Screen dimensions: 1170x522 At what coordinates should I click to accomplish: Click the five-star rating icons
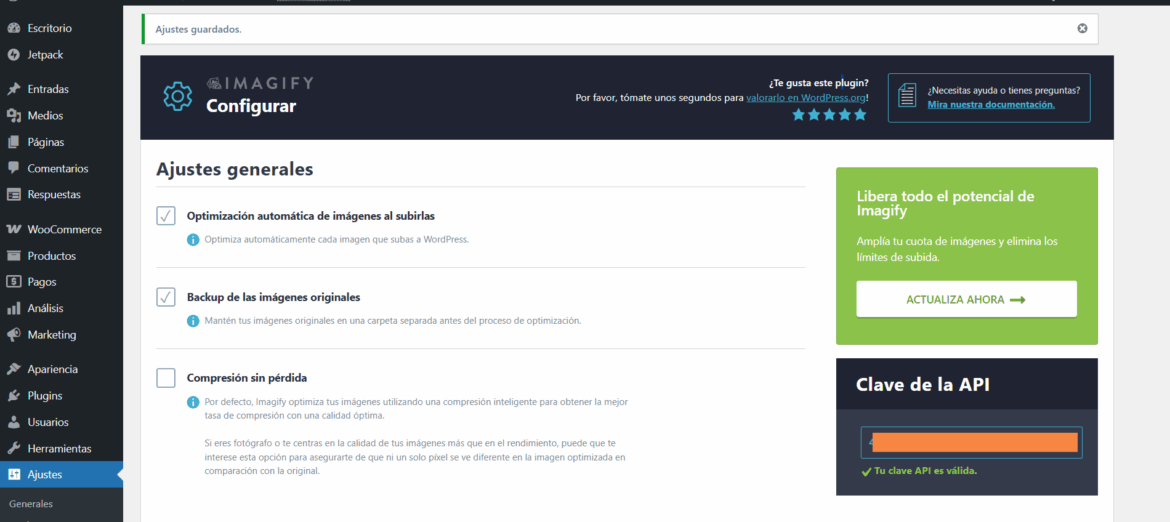click(829, 115)
